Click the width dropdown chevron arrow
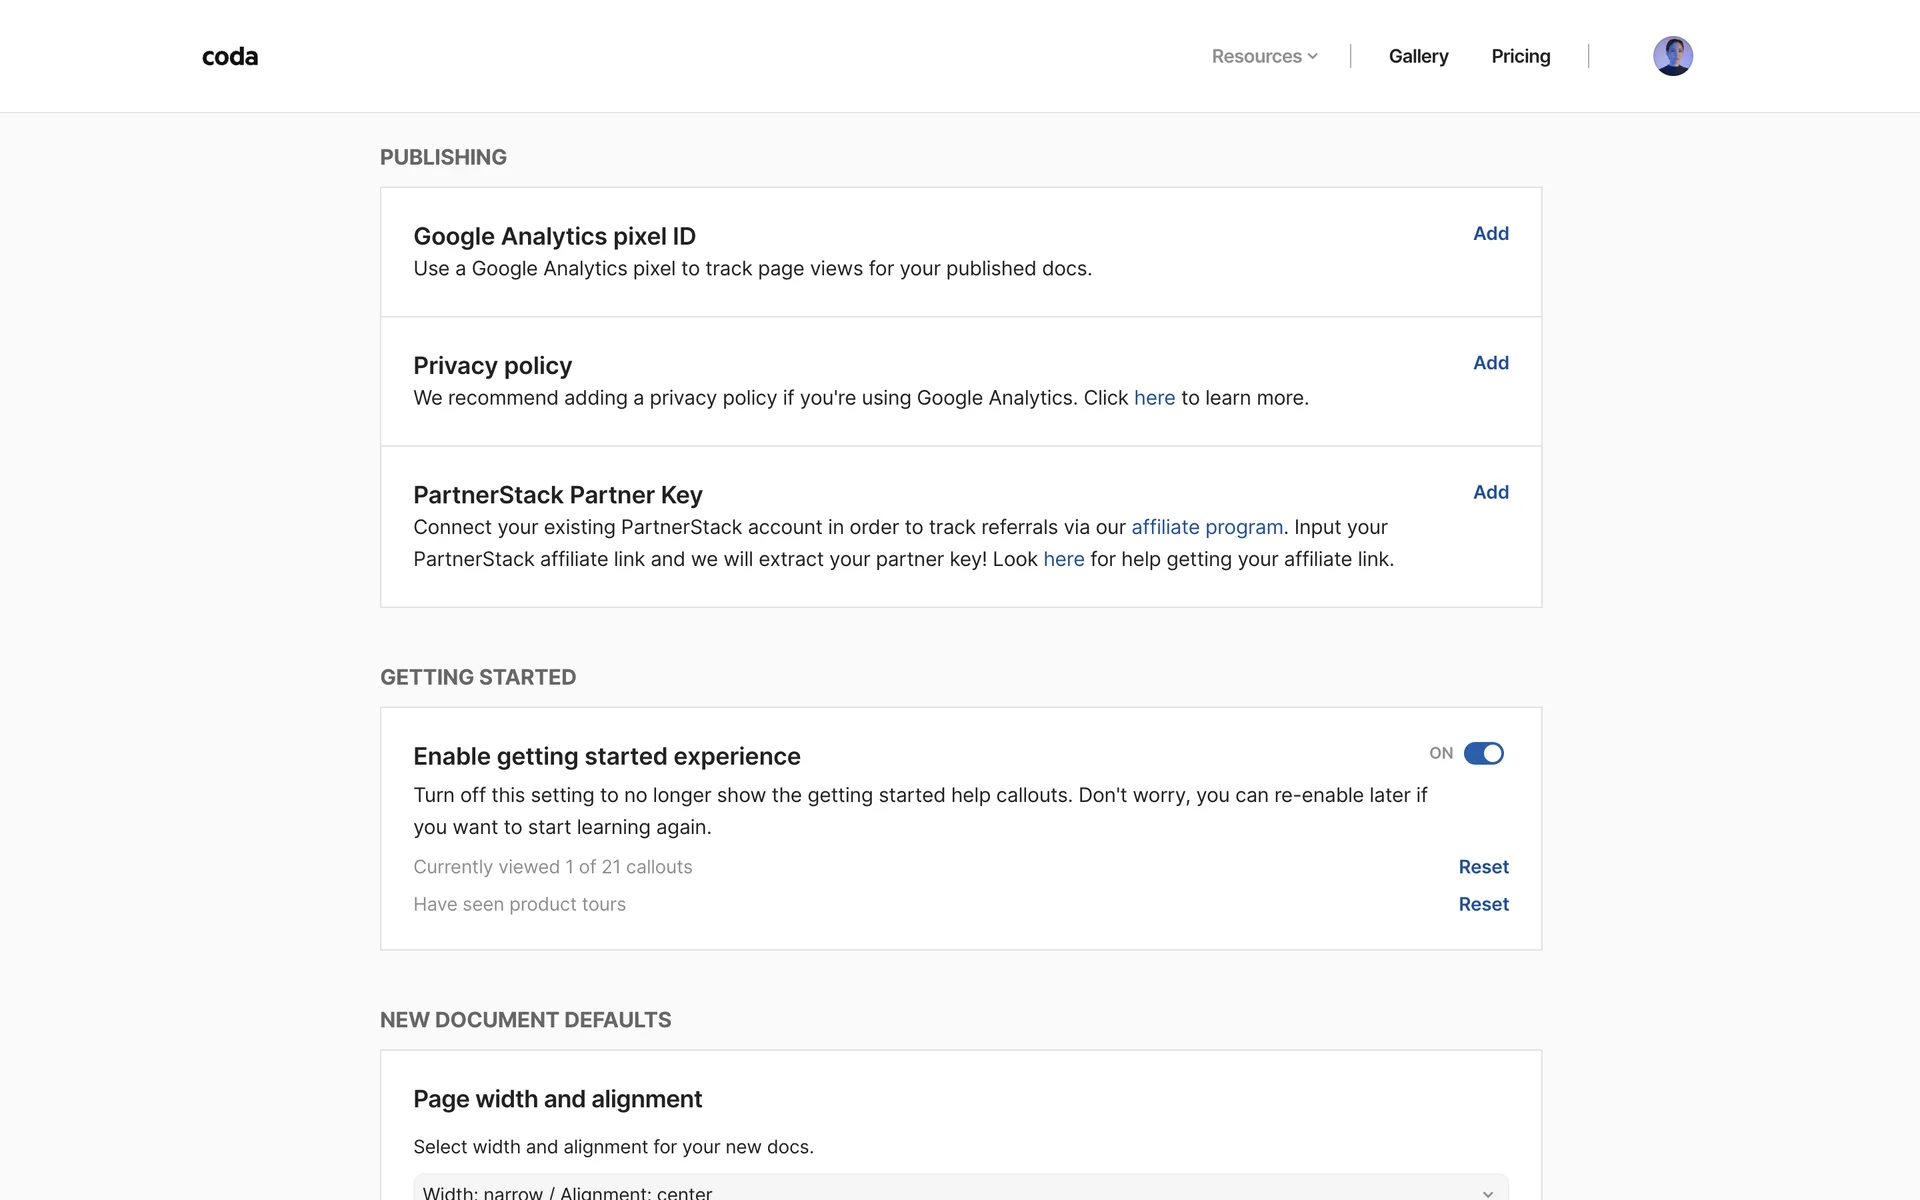This screenshot has height=1200, width=1920. tap(1487, 1192)
